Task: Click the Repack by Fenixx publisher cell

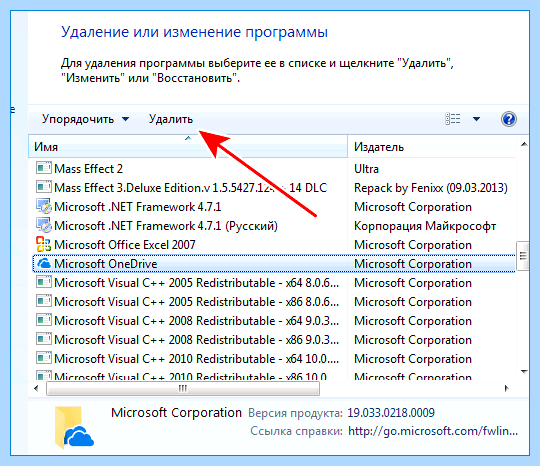Action: coord(431,188)
